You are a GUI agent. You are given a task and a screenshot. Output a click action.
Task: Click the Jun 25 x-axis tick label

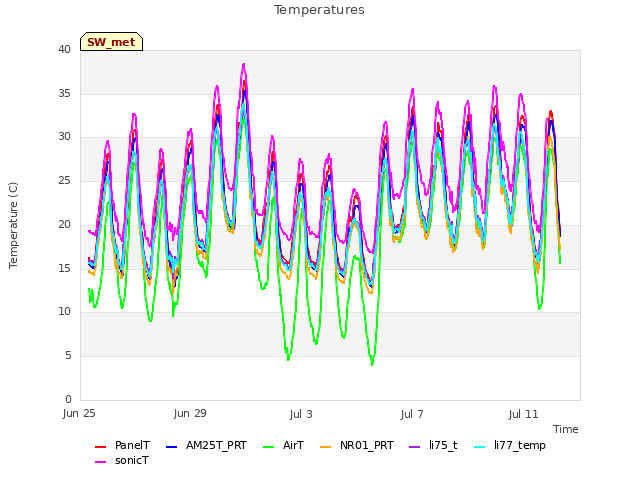pyautogui.click(x=79, y=414)
